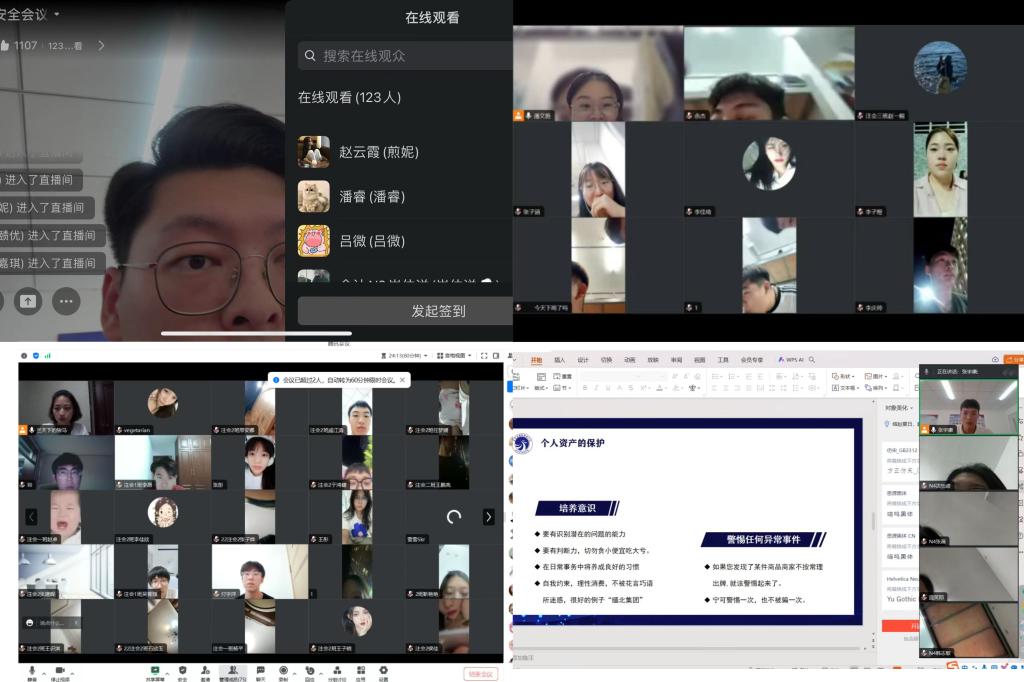This screenshot has width=1024, height=682.
Task: Select the presenter's video thumbnail beside WPS
Action: coord(968,405)
